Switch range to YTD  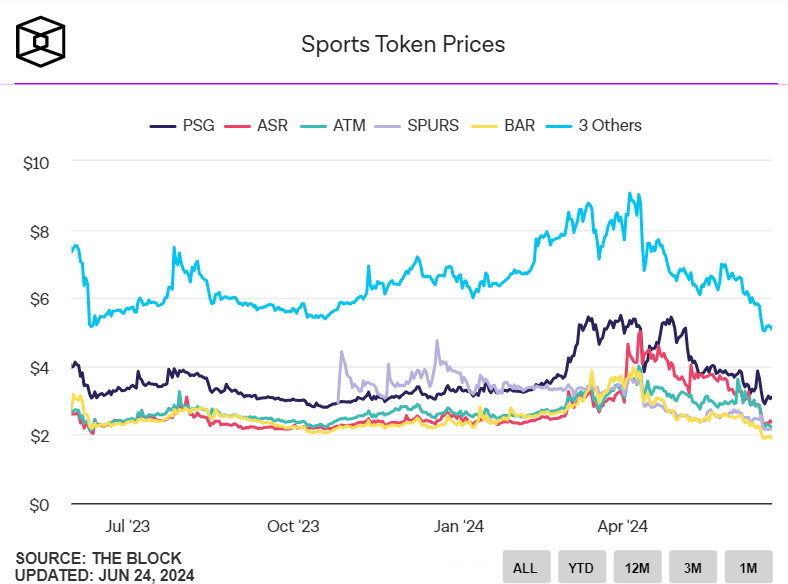tap(581, 567)
